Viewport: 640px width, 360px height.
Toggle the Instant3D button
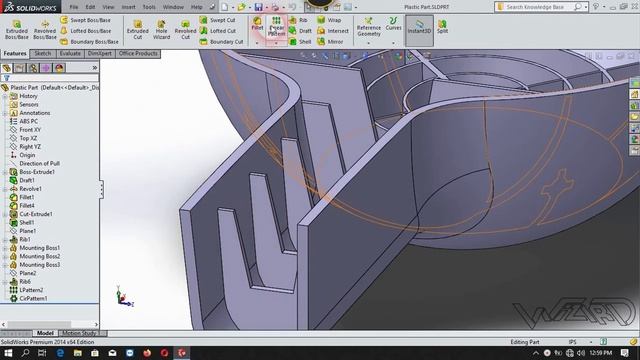coord(420,30)
